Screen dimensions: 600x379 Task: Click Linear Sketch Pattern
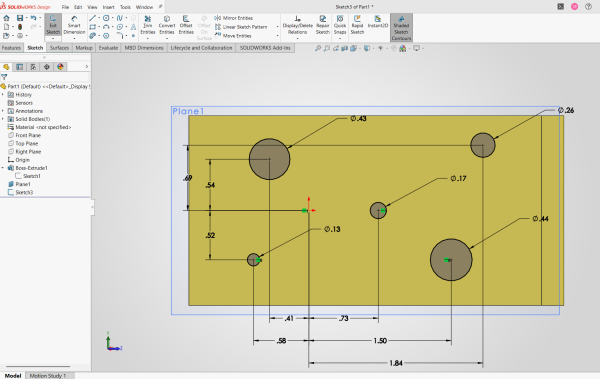(x=241, y=27)
